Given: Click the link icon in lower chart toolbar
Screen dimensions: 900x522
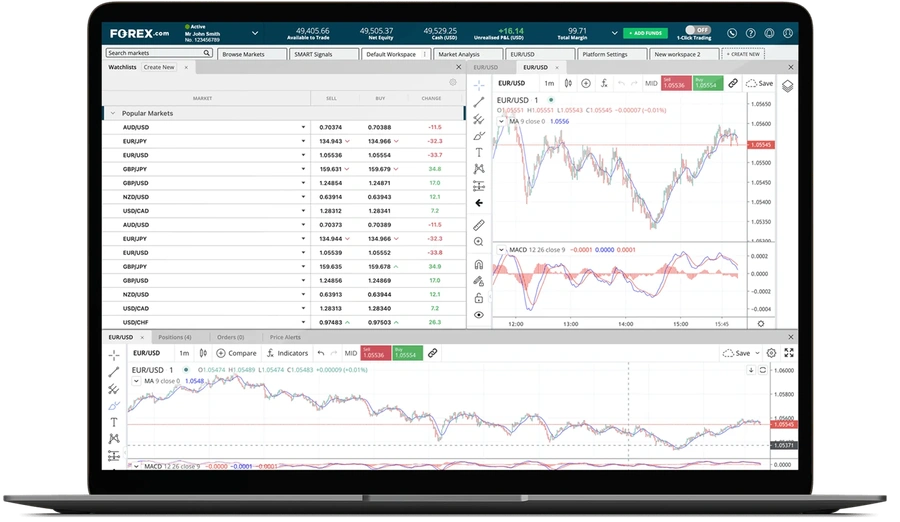Looking at the screenshot, I should tap(433, 353).
